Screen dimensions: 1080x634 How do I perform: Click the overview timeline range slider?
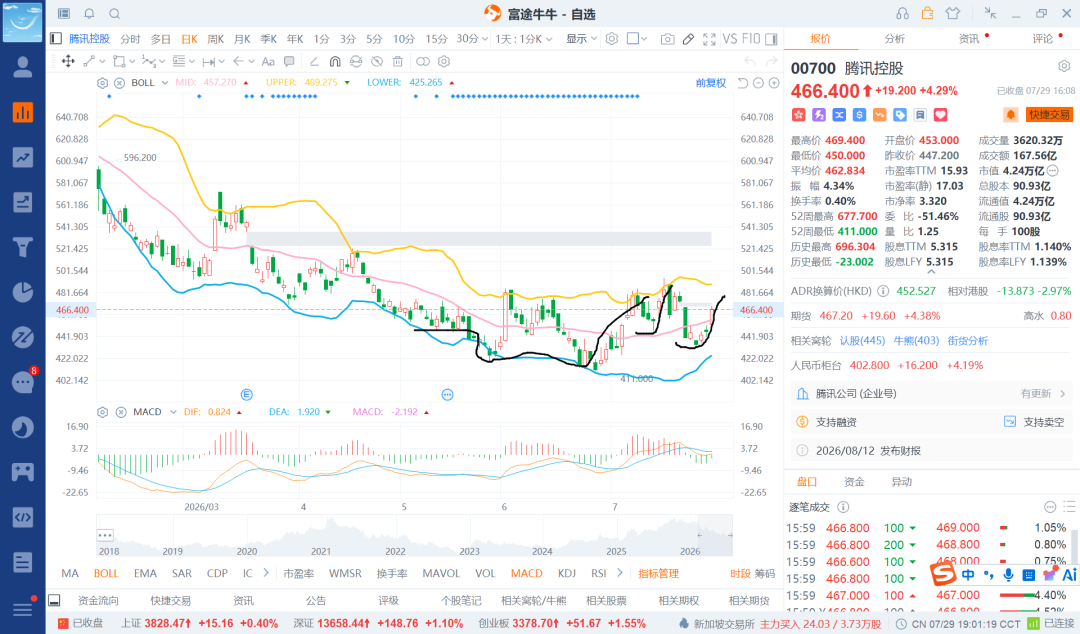pos(715,535)
